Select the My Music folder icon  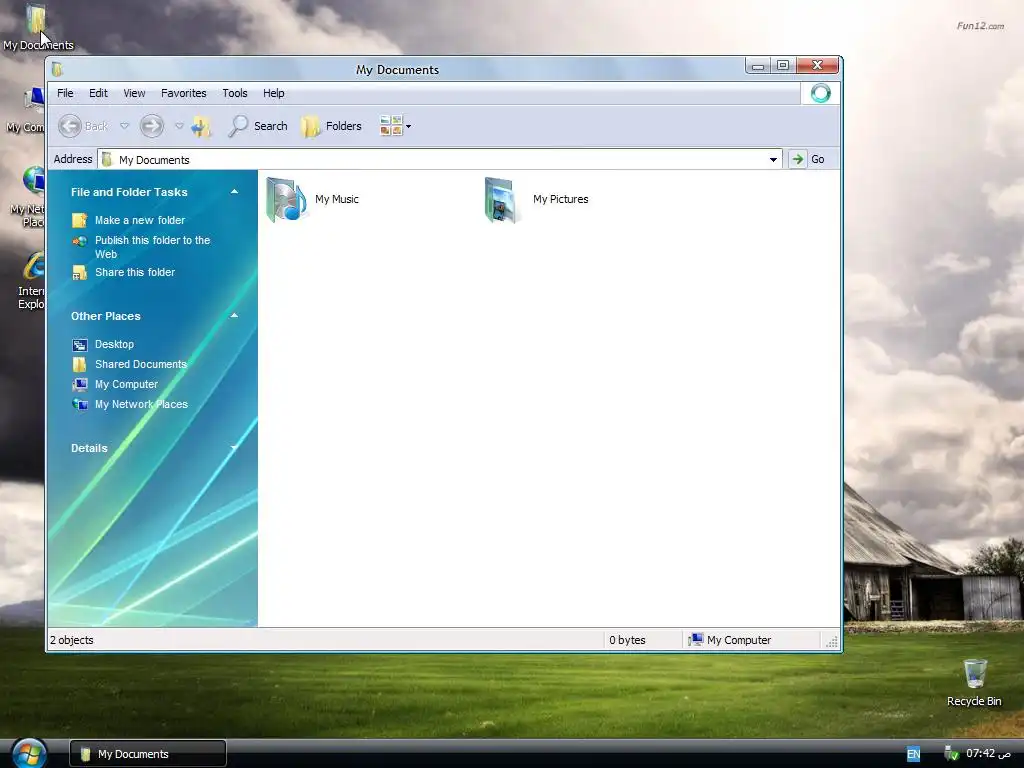pos(287,199)
